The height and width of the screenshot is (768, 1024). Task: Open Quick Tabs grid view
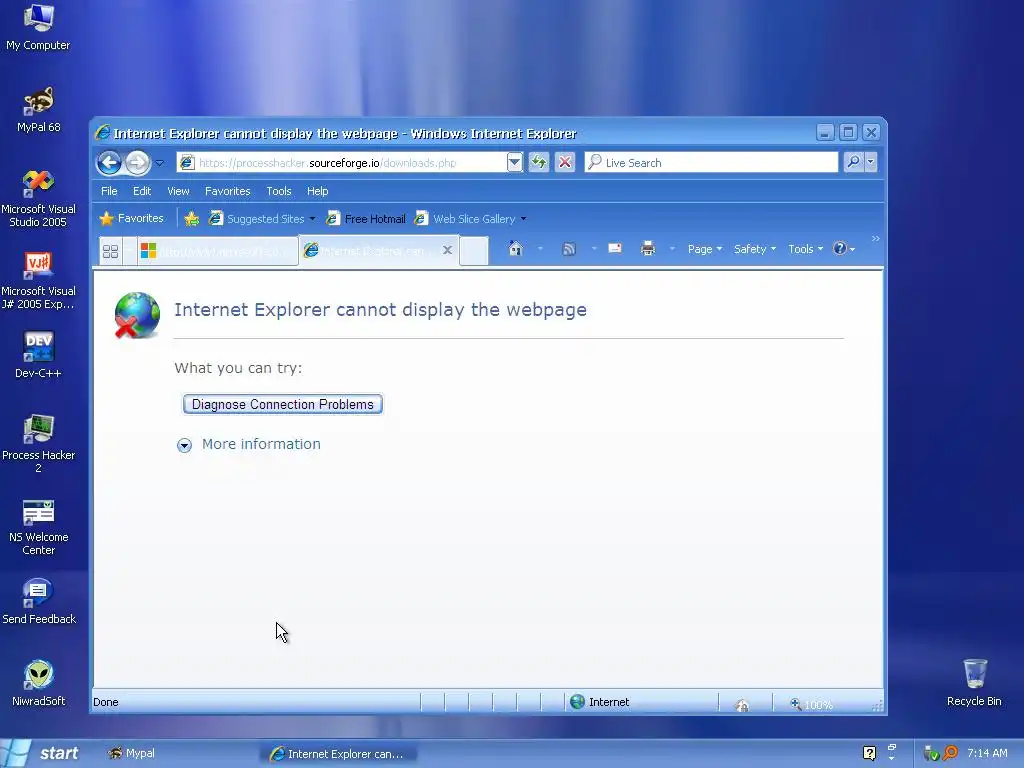pyautogui.click(x=110, y=251)
